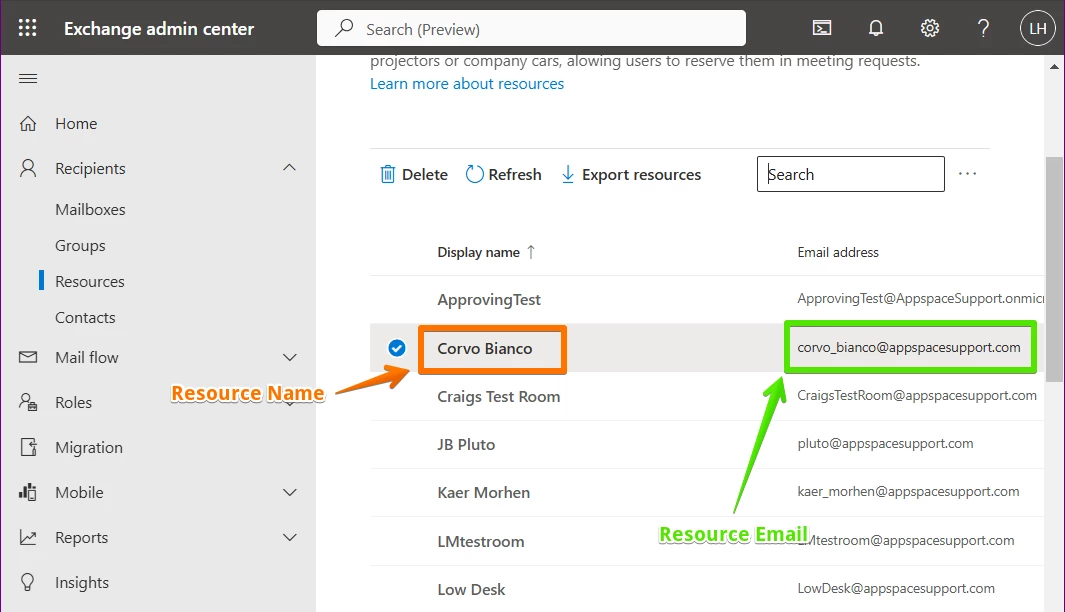Screen dimensions: 1065x612
Task: Open Mailboxes under Recipients
Action: tap(90, 209)
